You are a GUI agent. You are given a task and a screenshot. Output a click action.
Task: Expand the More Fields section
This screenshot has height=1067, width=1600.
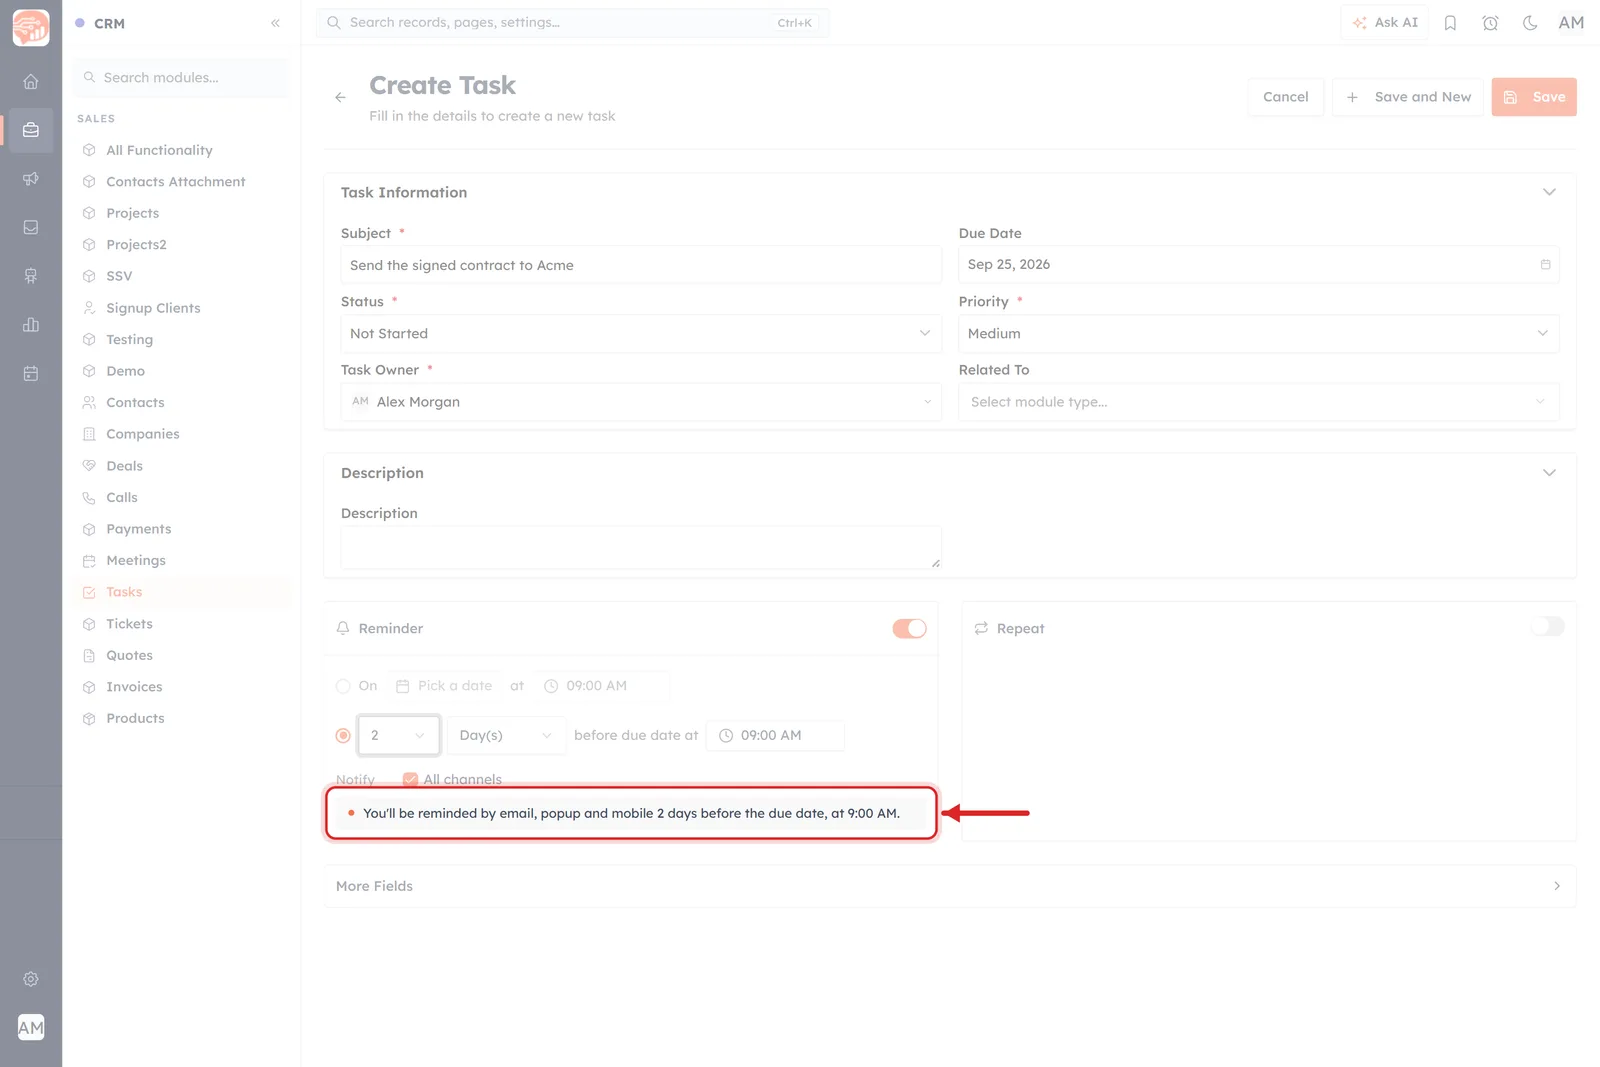pos(949,886)
